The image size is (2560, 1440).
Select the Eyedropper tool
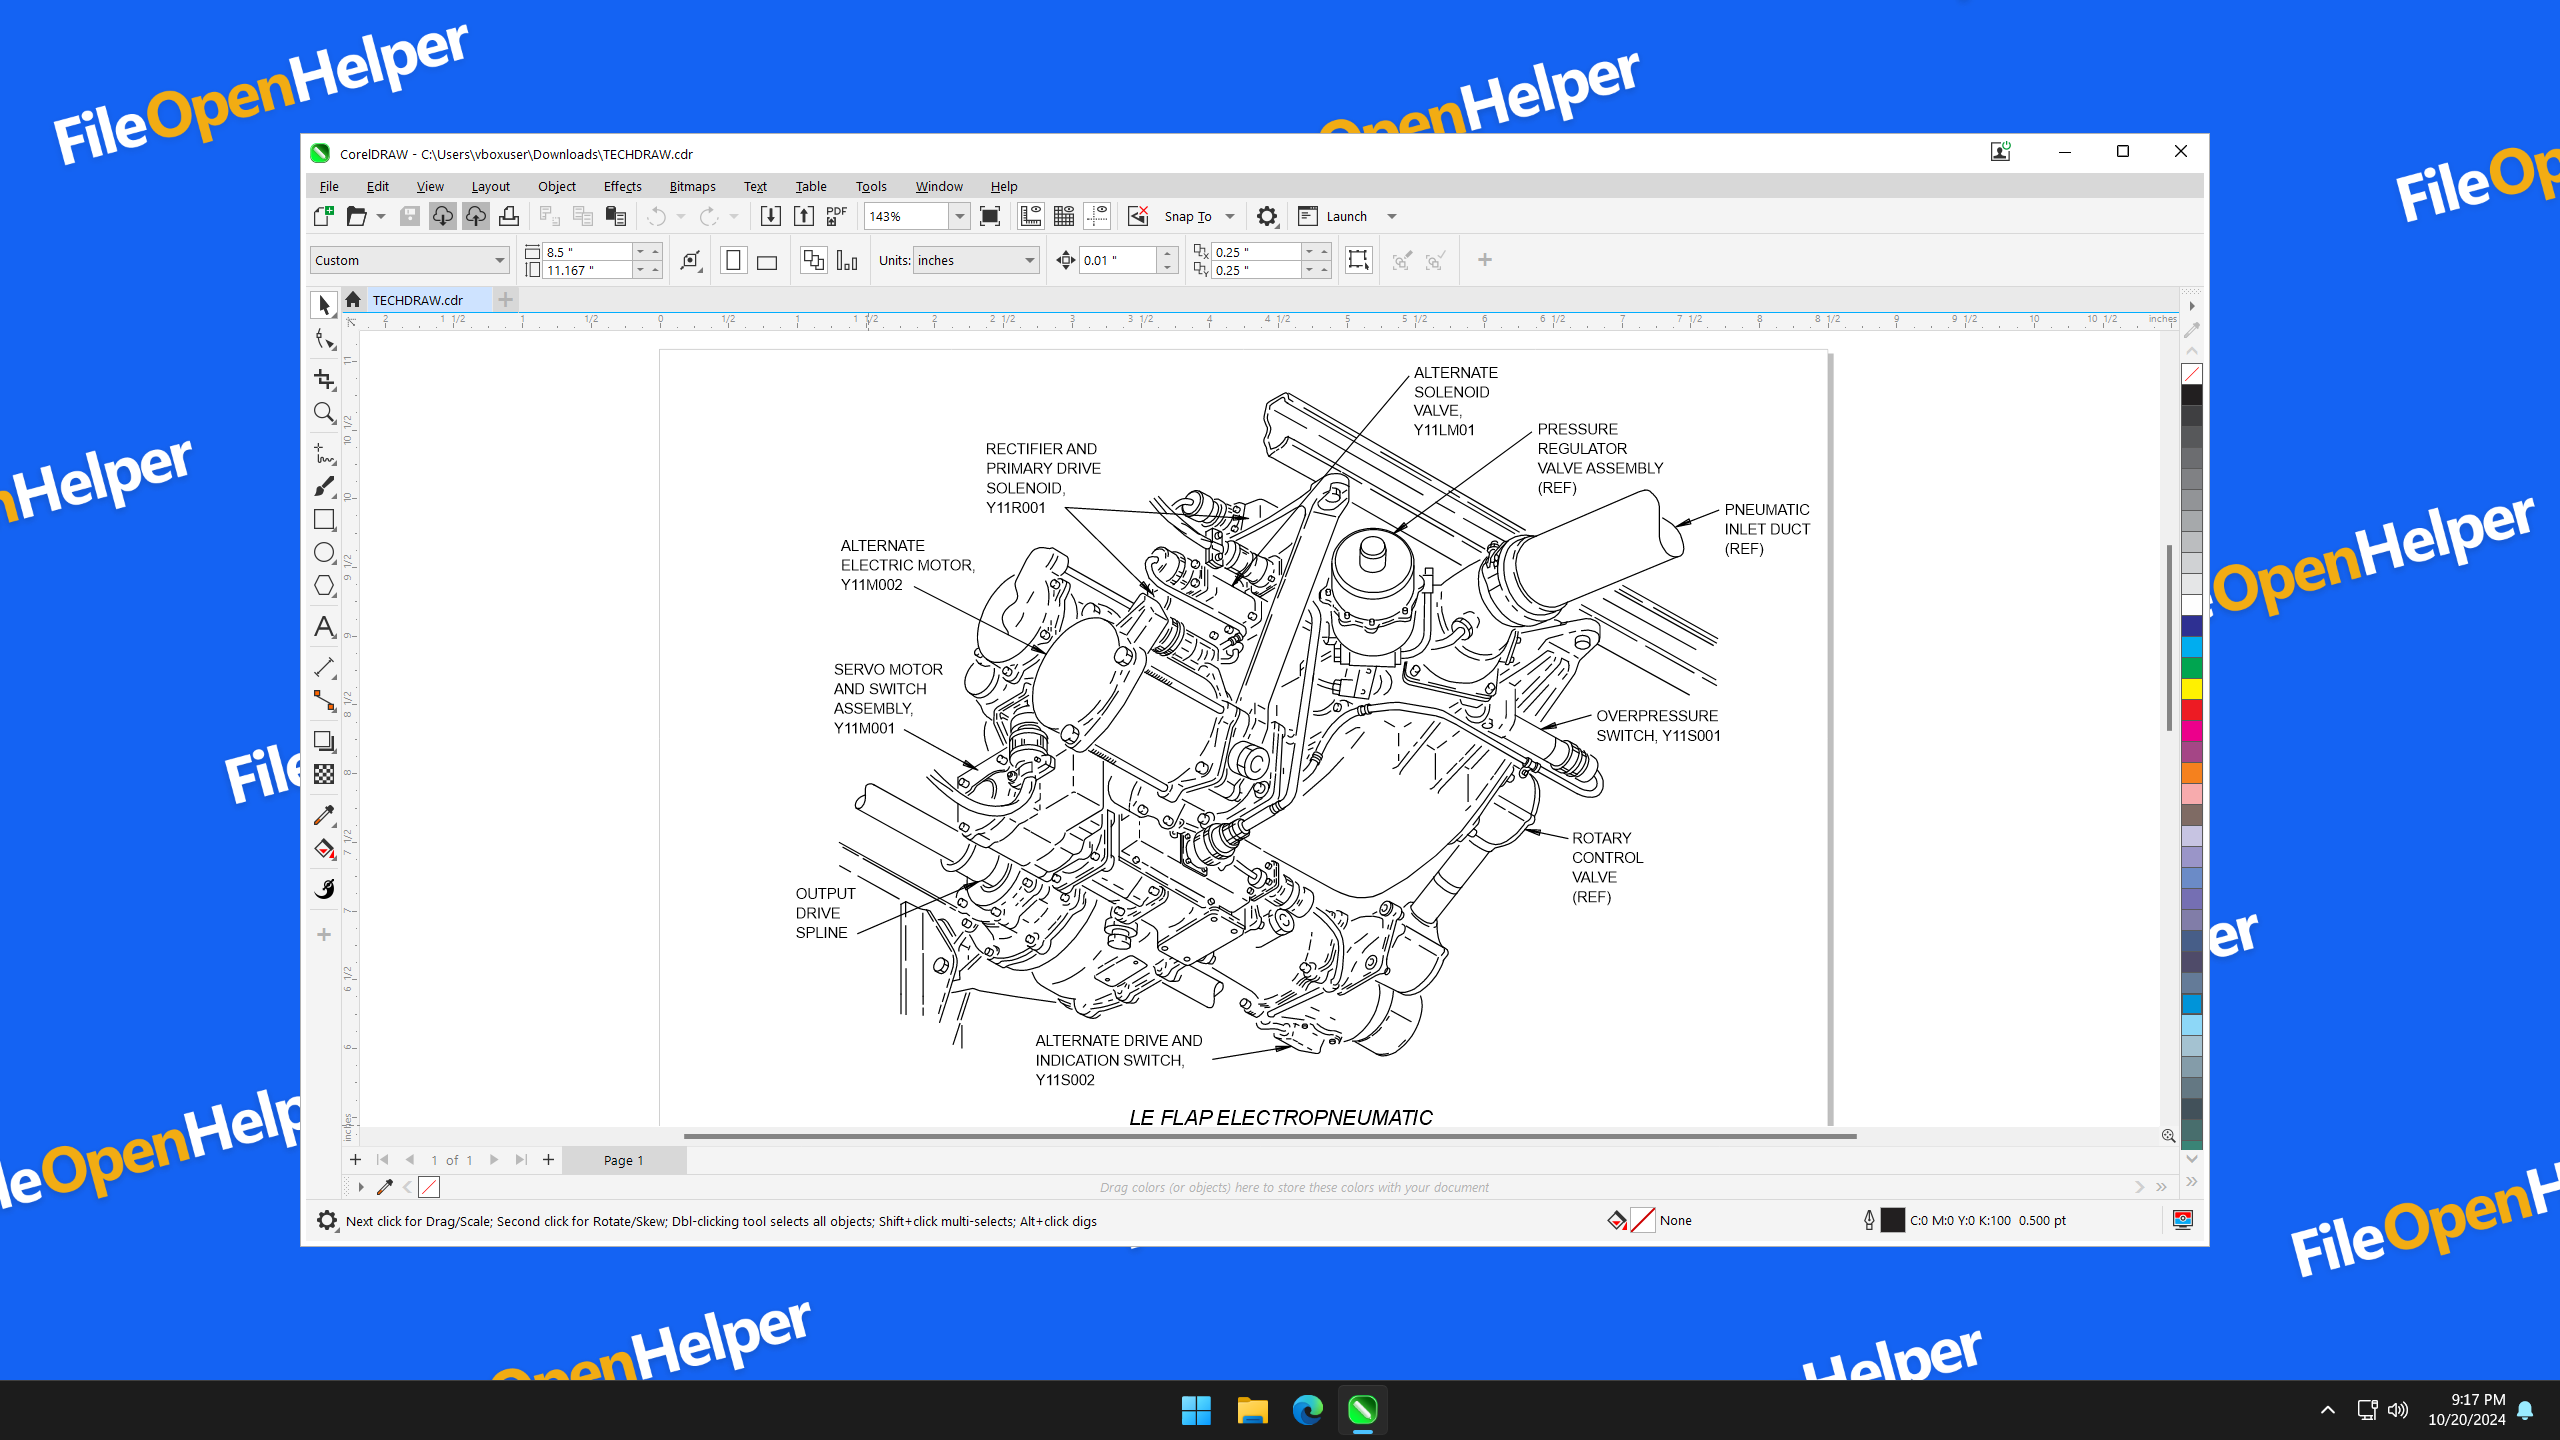(x=323, y=815)
